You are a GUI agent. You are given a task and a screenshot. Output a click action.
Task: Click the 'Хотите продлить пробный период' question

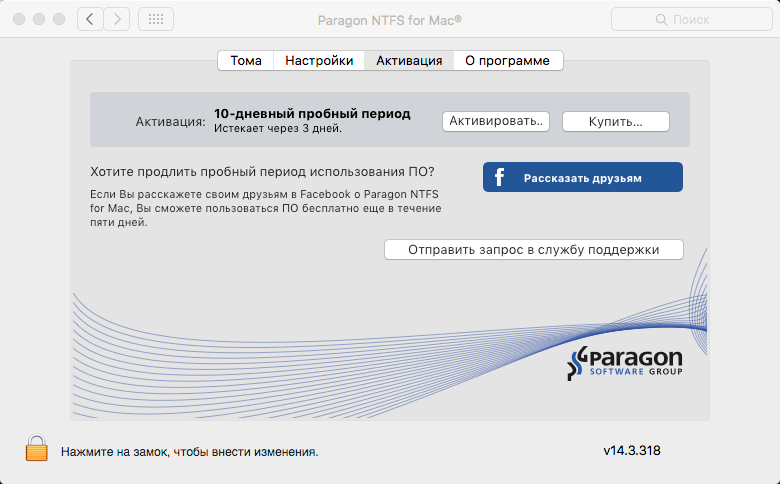pyautogui.click(x=262, y=172)
